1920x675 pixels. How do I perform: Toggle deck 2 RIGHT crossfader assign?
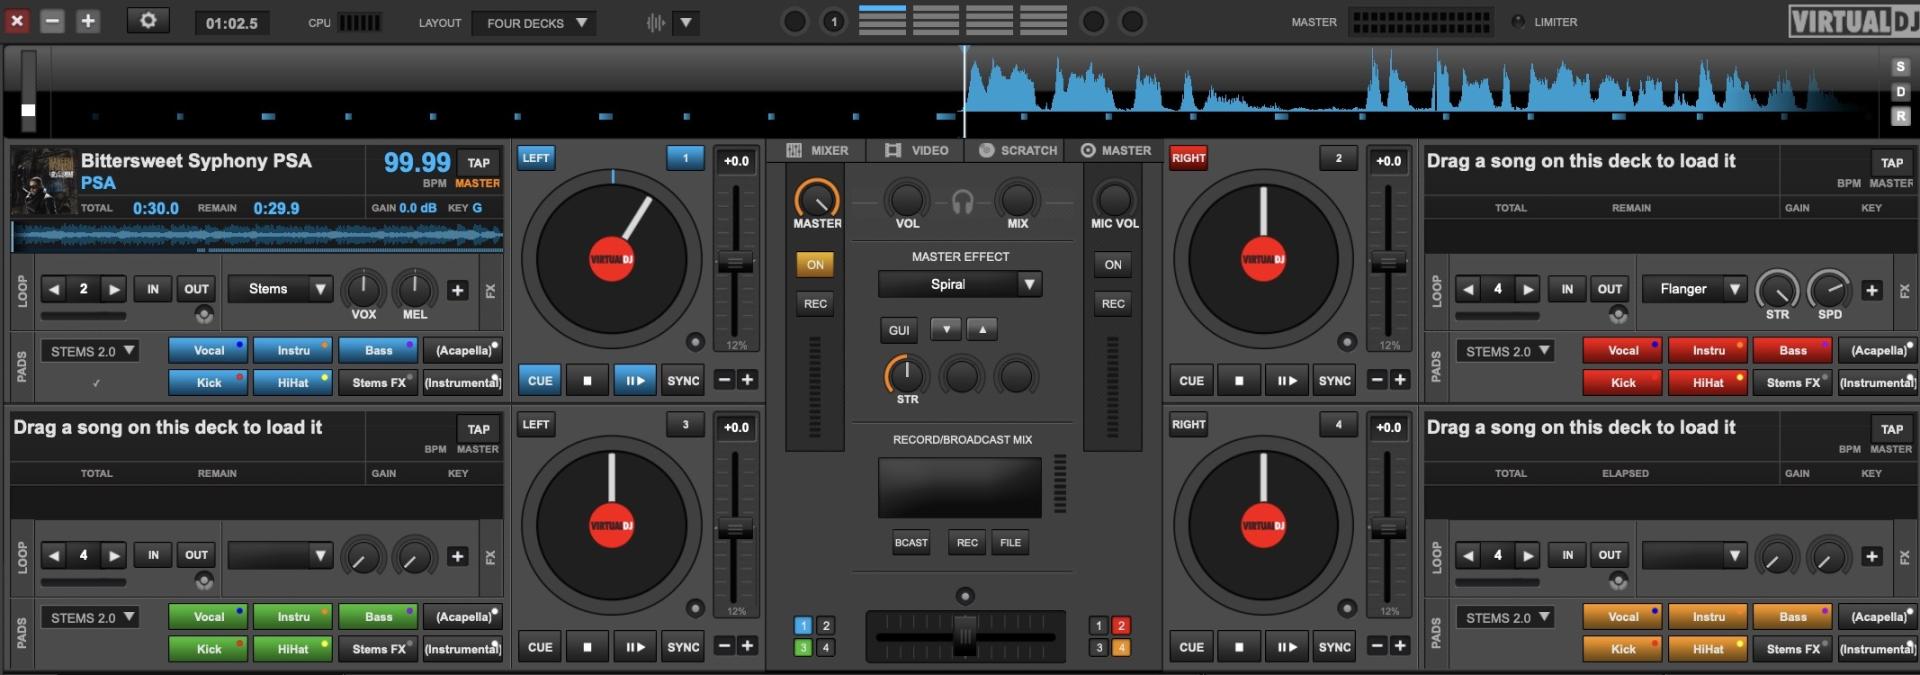[x=1188, y=158]
